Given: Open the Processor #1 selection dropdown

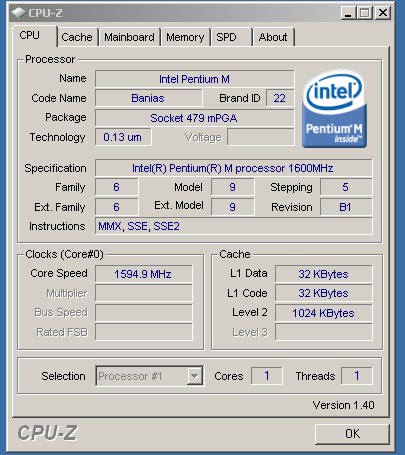Looking at the screenshot, I should tap(149, 376).
